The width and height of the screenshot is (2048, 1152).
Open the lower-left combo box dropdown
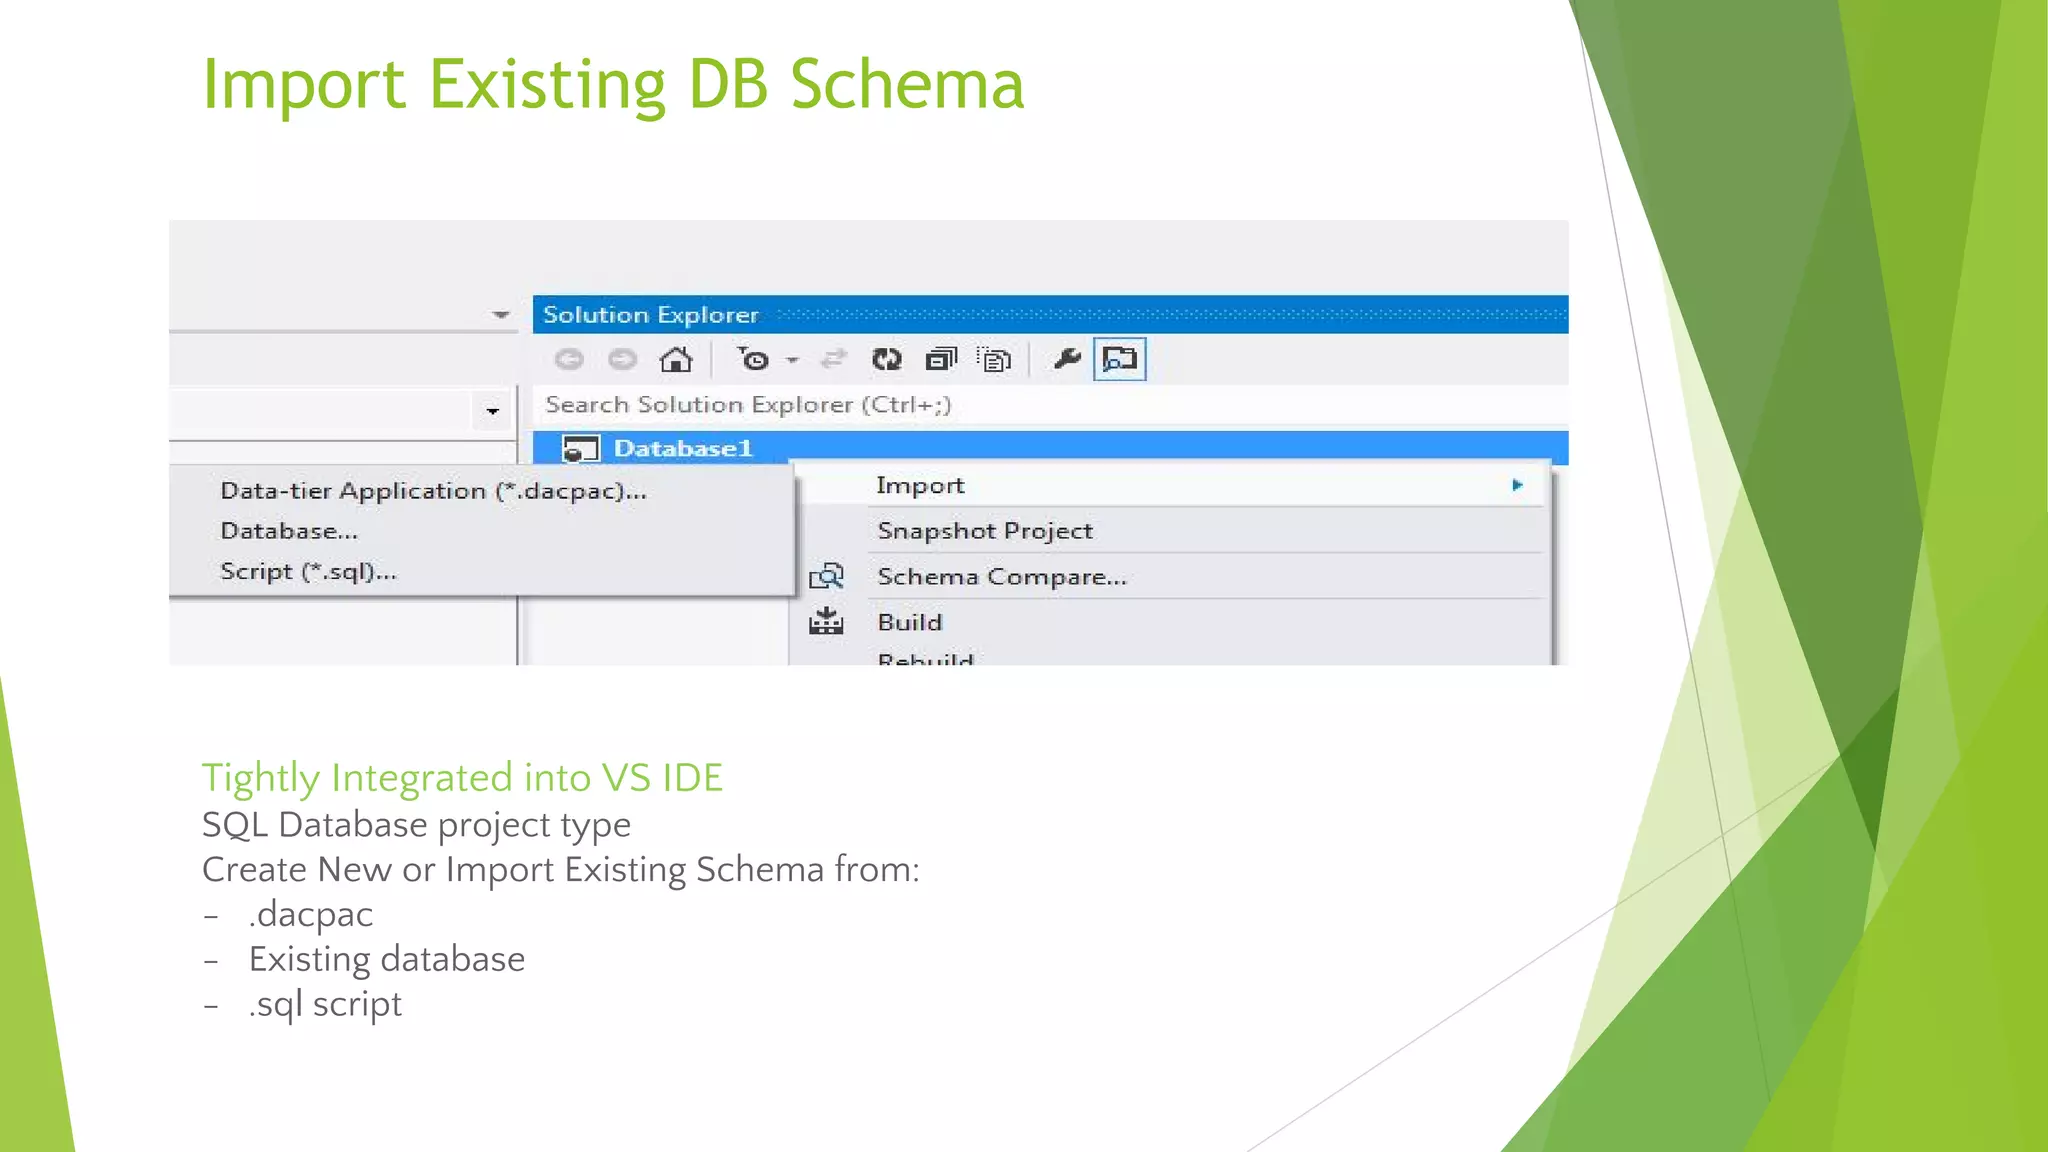(492, 411)
